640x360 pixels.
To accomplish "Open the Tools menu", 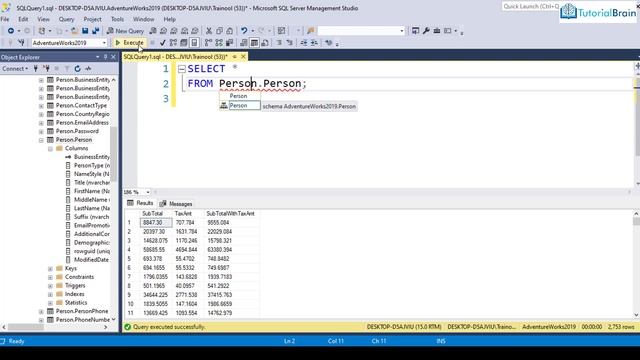I will point(117,19).
